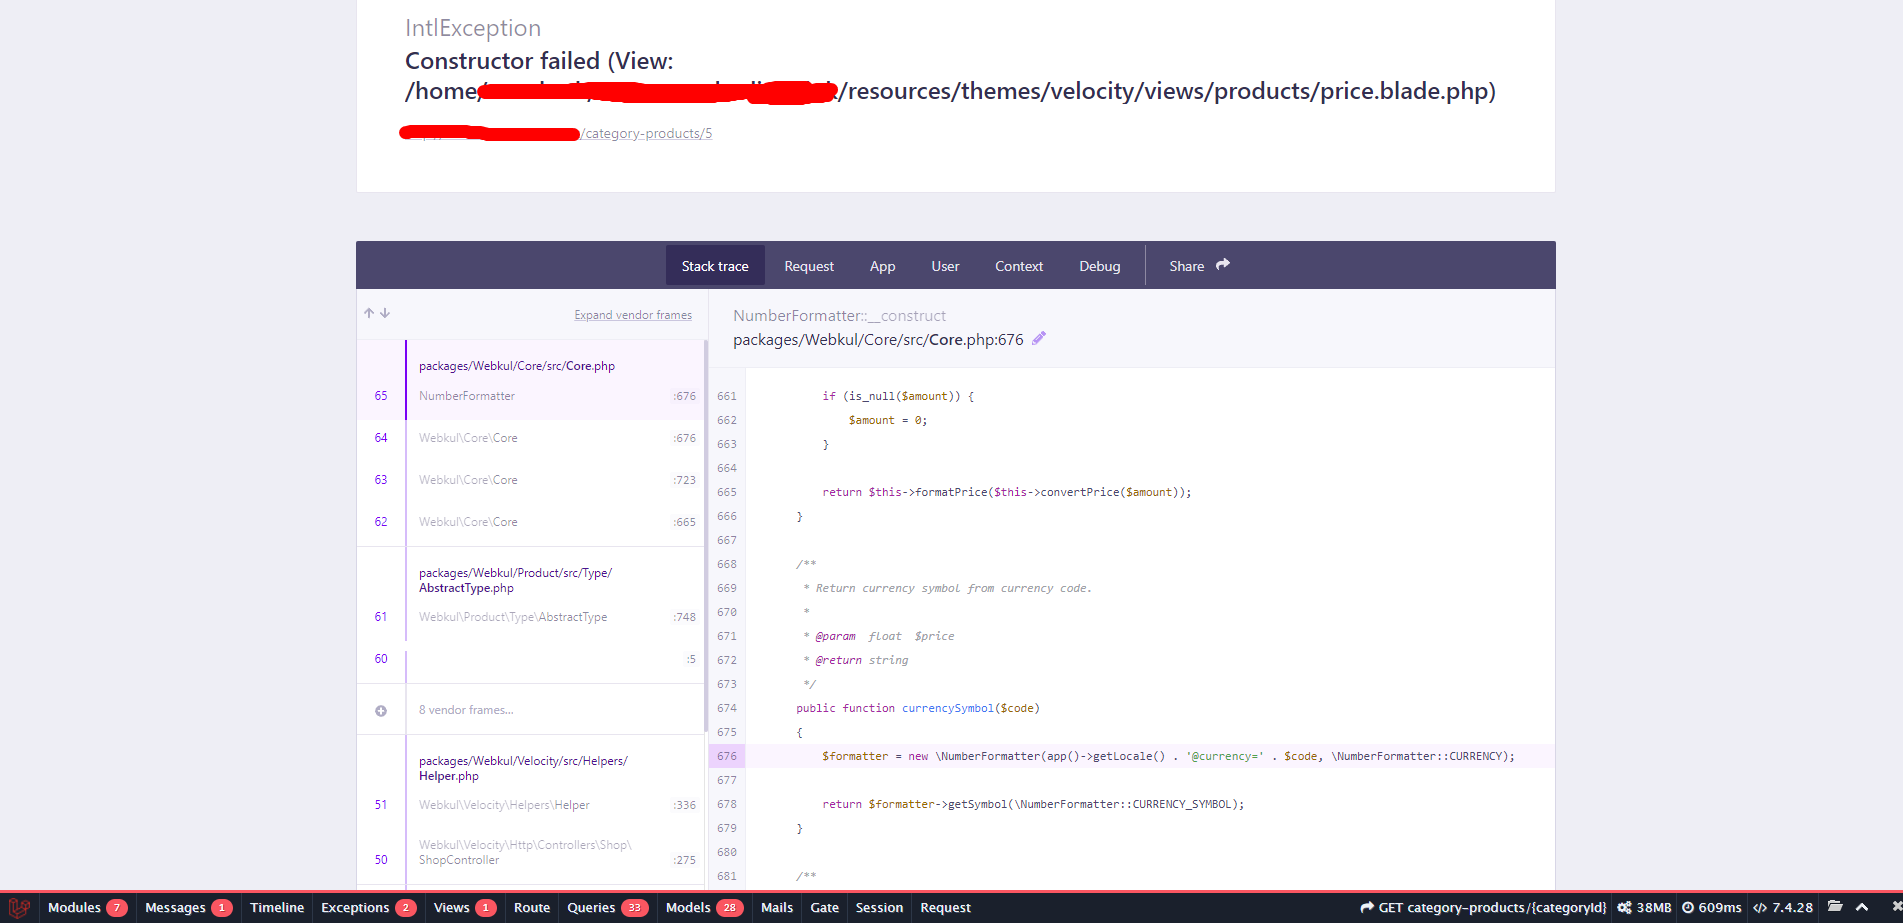Click the down arrow to go to next frame
This screenshot has width=1903, height=923.
tap(385, 313)
